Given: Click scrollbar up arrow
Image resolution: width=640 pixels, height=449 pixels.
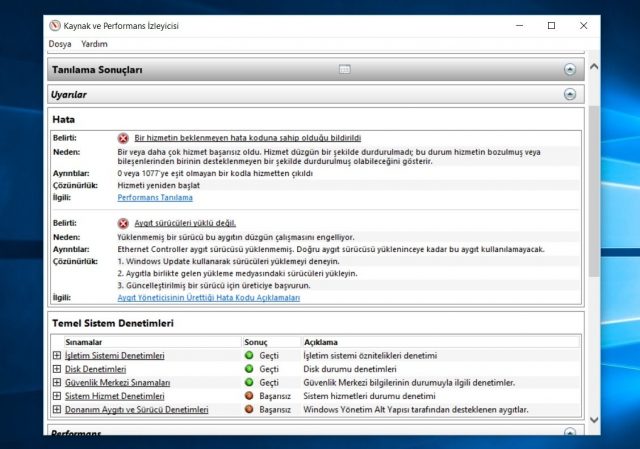Looking at the screenshot, I should point(594,66).
